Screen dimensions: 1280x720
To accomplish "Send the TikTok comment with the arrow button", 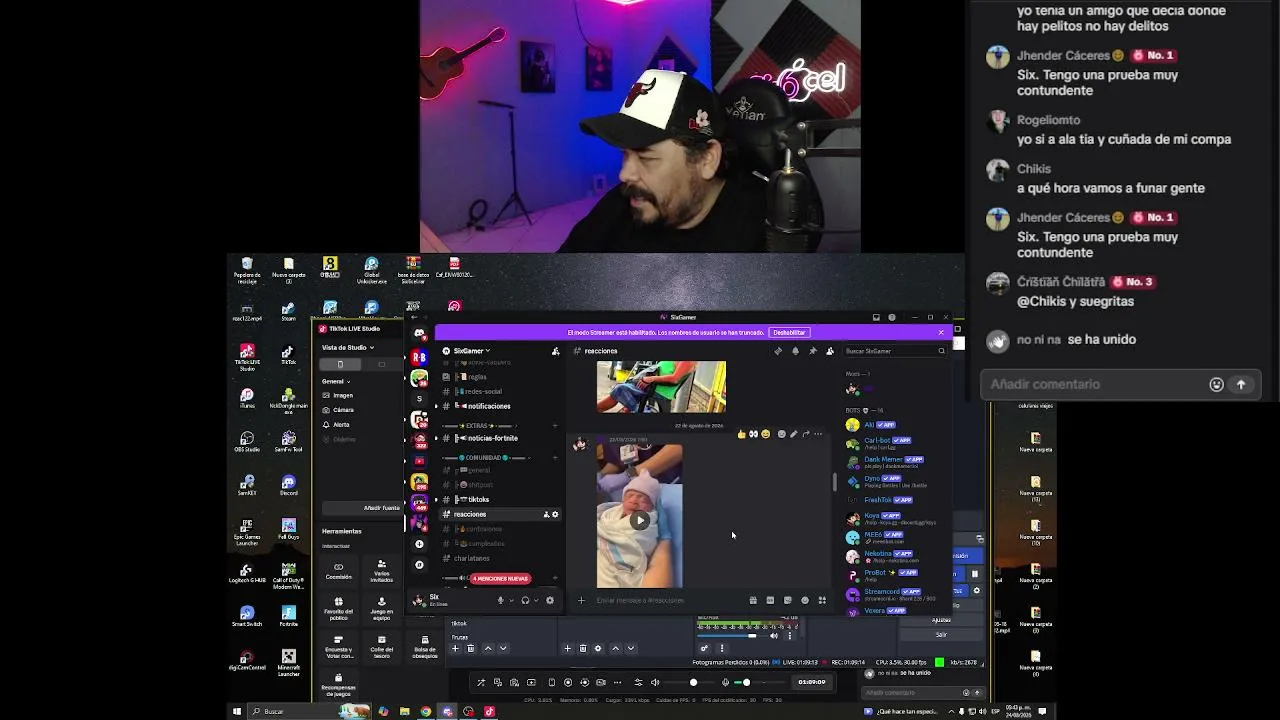I will [1241, 384].
